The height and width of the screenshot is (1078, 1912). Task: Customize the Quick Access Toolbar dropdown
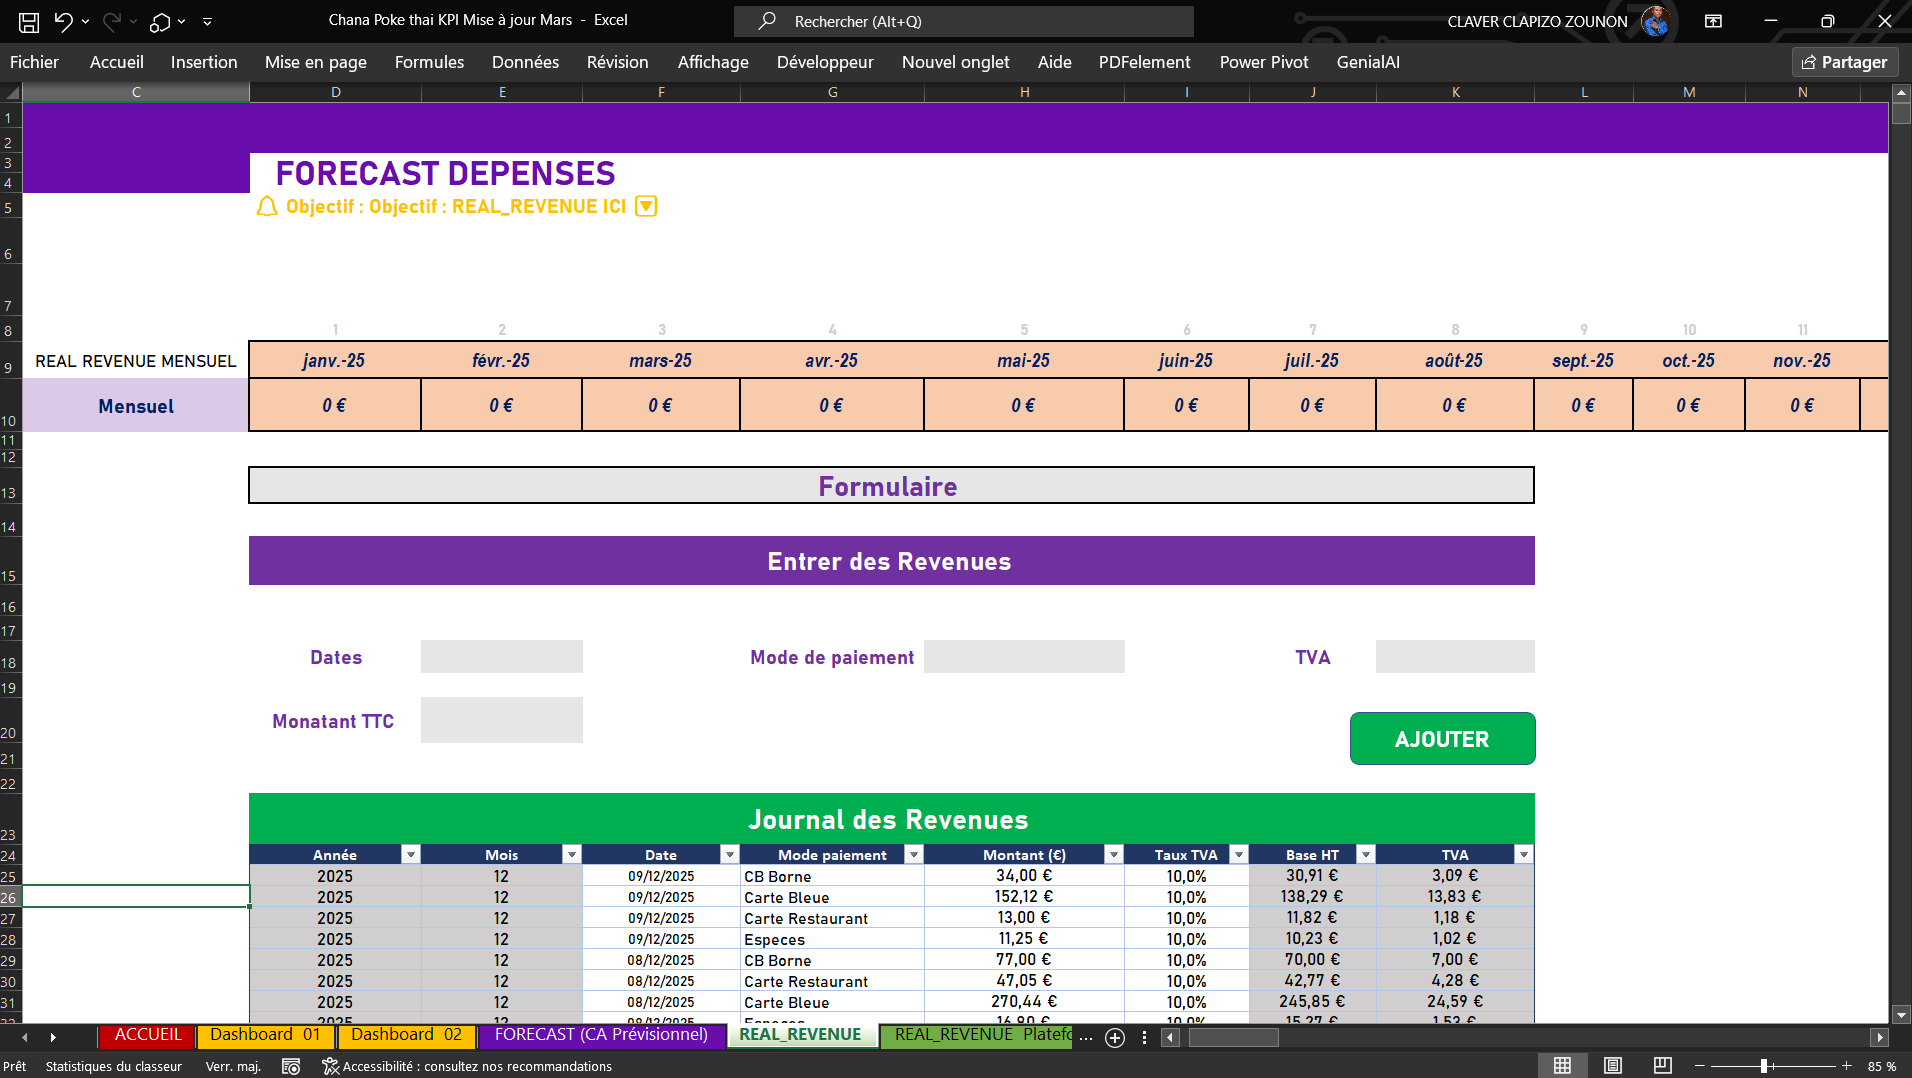207,21
